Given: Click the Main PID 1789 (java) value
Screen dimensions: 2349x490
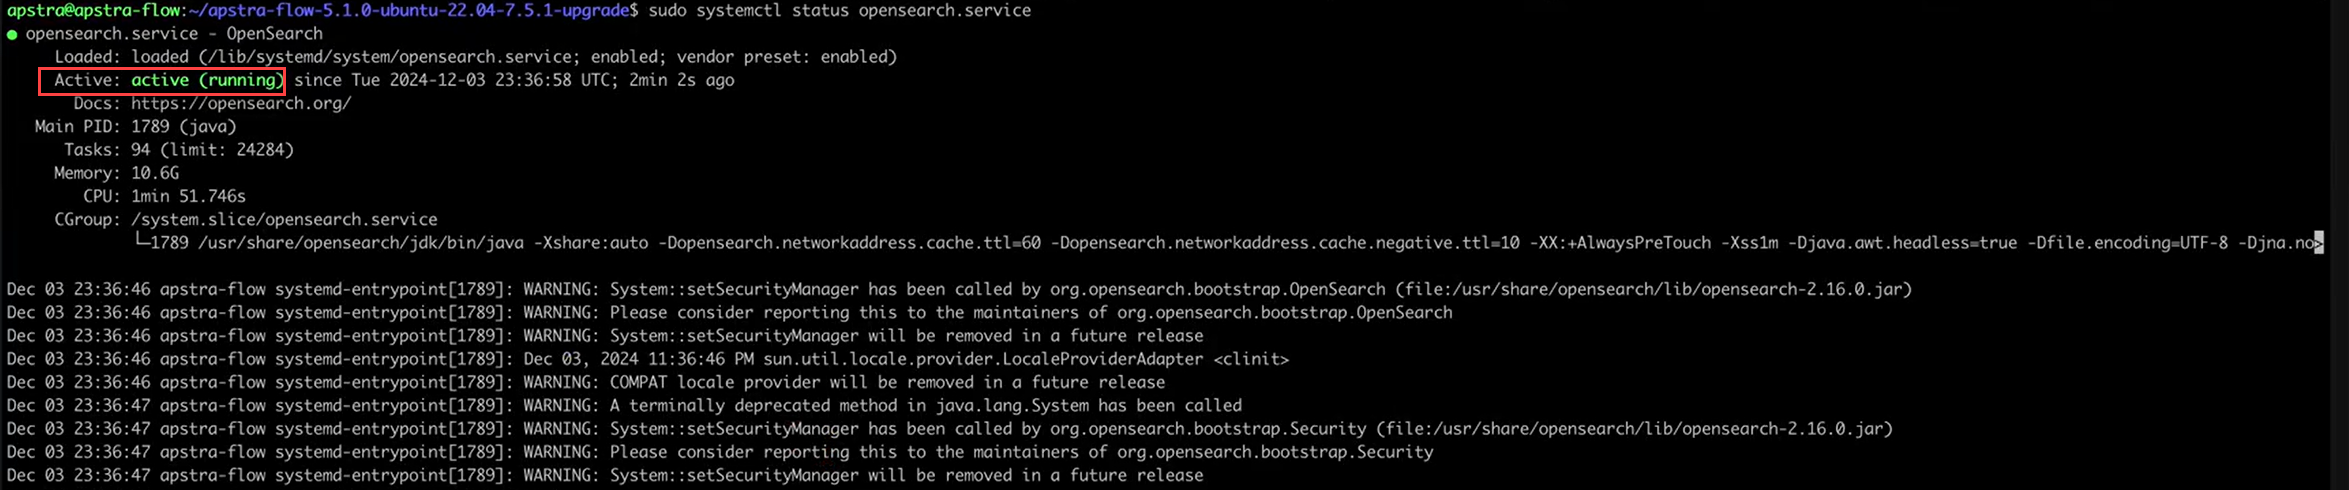Looking at the screenshot, I should click(x=184, y=126).
